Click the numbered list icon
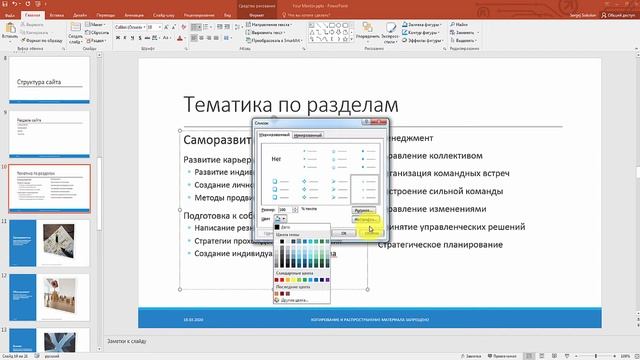This screenshot has width=640, height=360. (x=207, y=27)
